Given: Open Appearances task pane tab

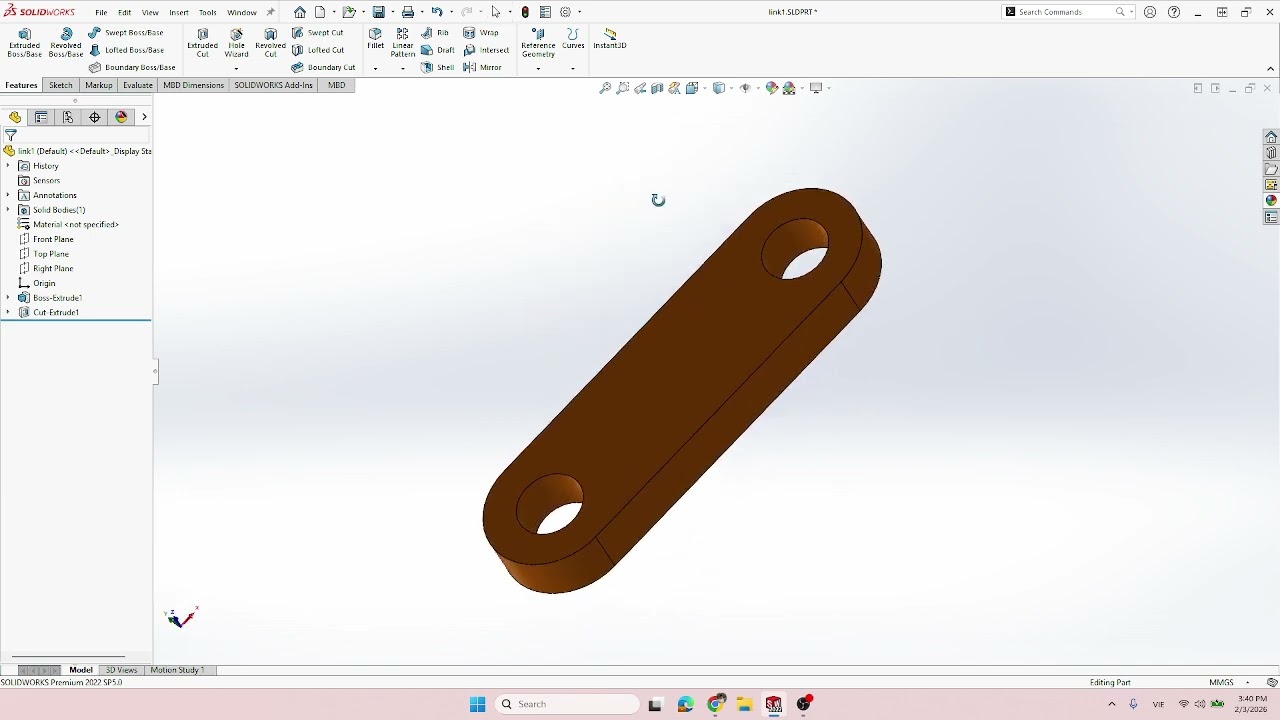Looking at the screenshot, I should click(x=1271, y=201).
